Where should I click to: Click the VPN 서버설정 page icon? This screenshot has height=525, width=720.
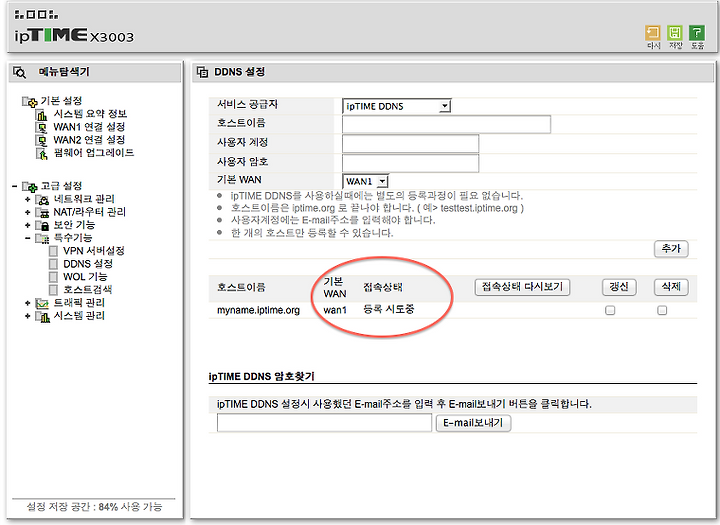click(x=53, y=251)
